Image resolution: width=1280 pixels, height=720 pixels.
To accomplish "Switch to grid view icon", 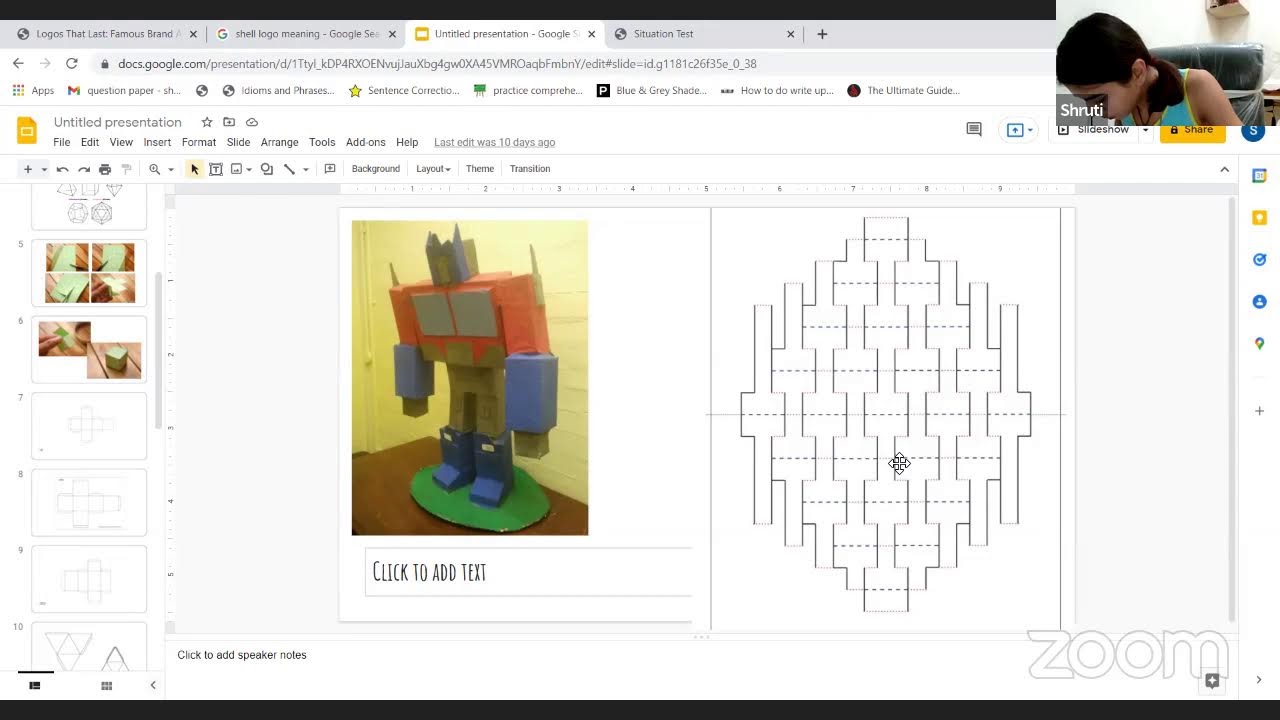I will (106, 686).
